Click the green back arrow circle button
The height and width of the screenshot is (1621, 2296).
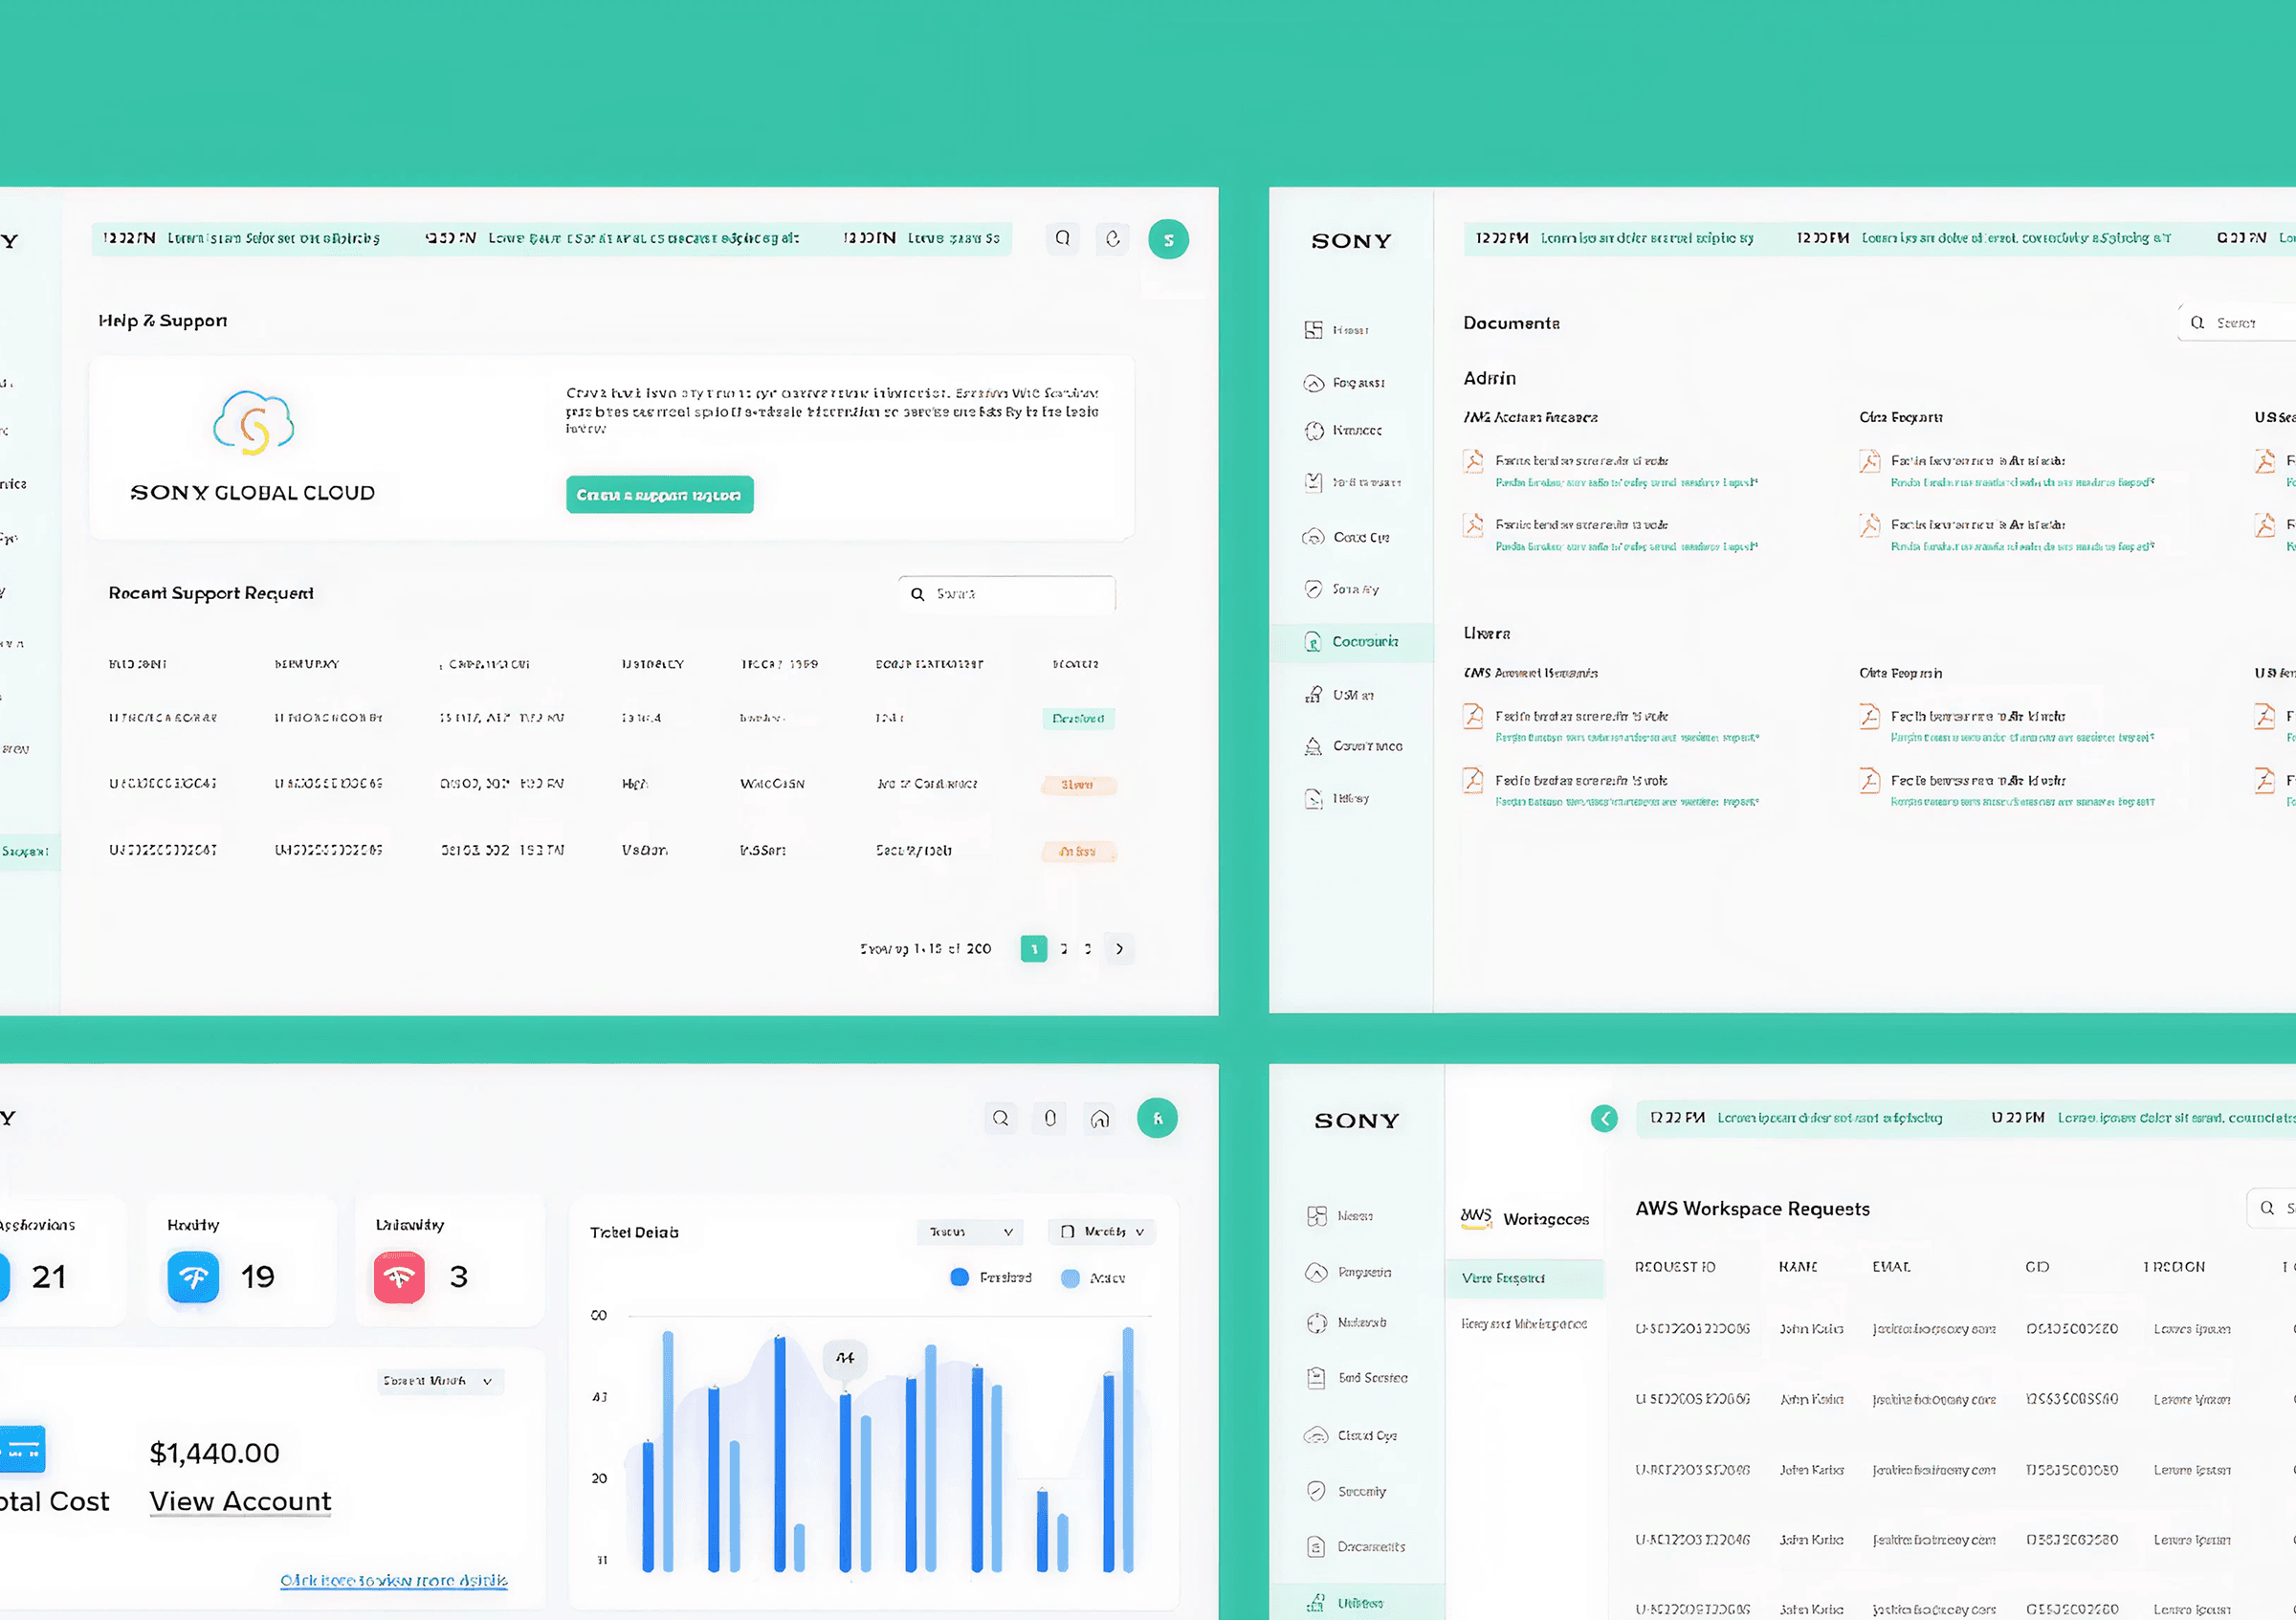click(1604, 1118)
